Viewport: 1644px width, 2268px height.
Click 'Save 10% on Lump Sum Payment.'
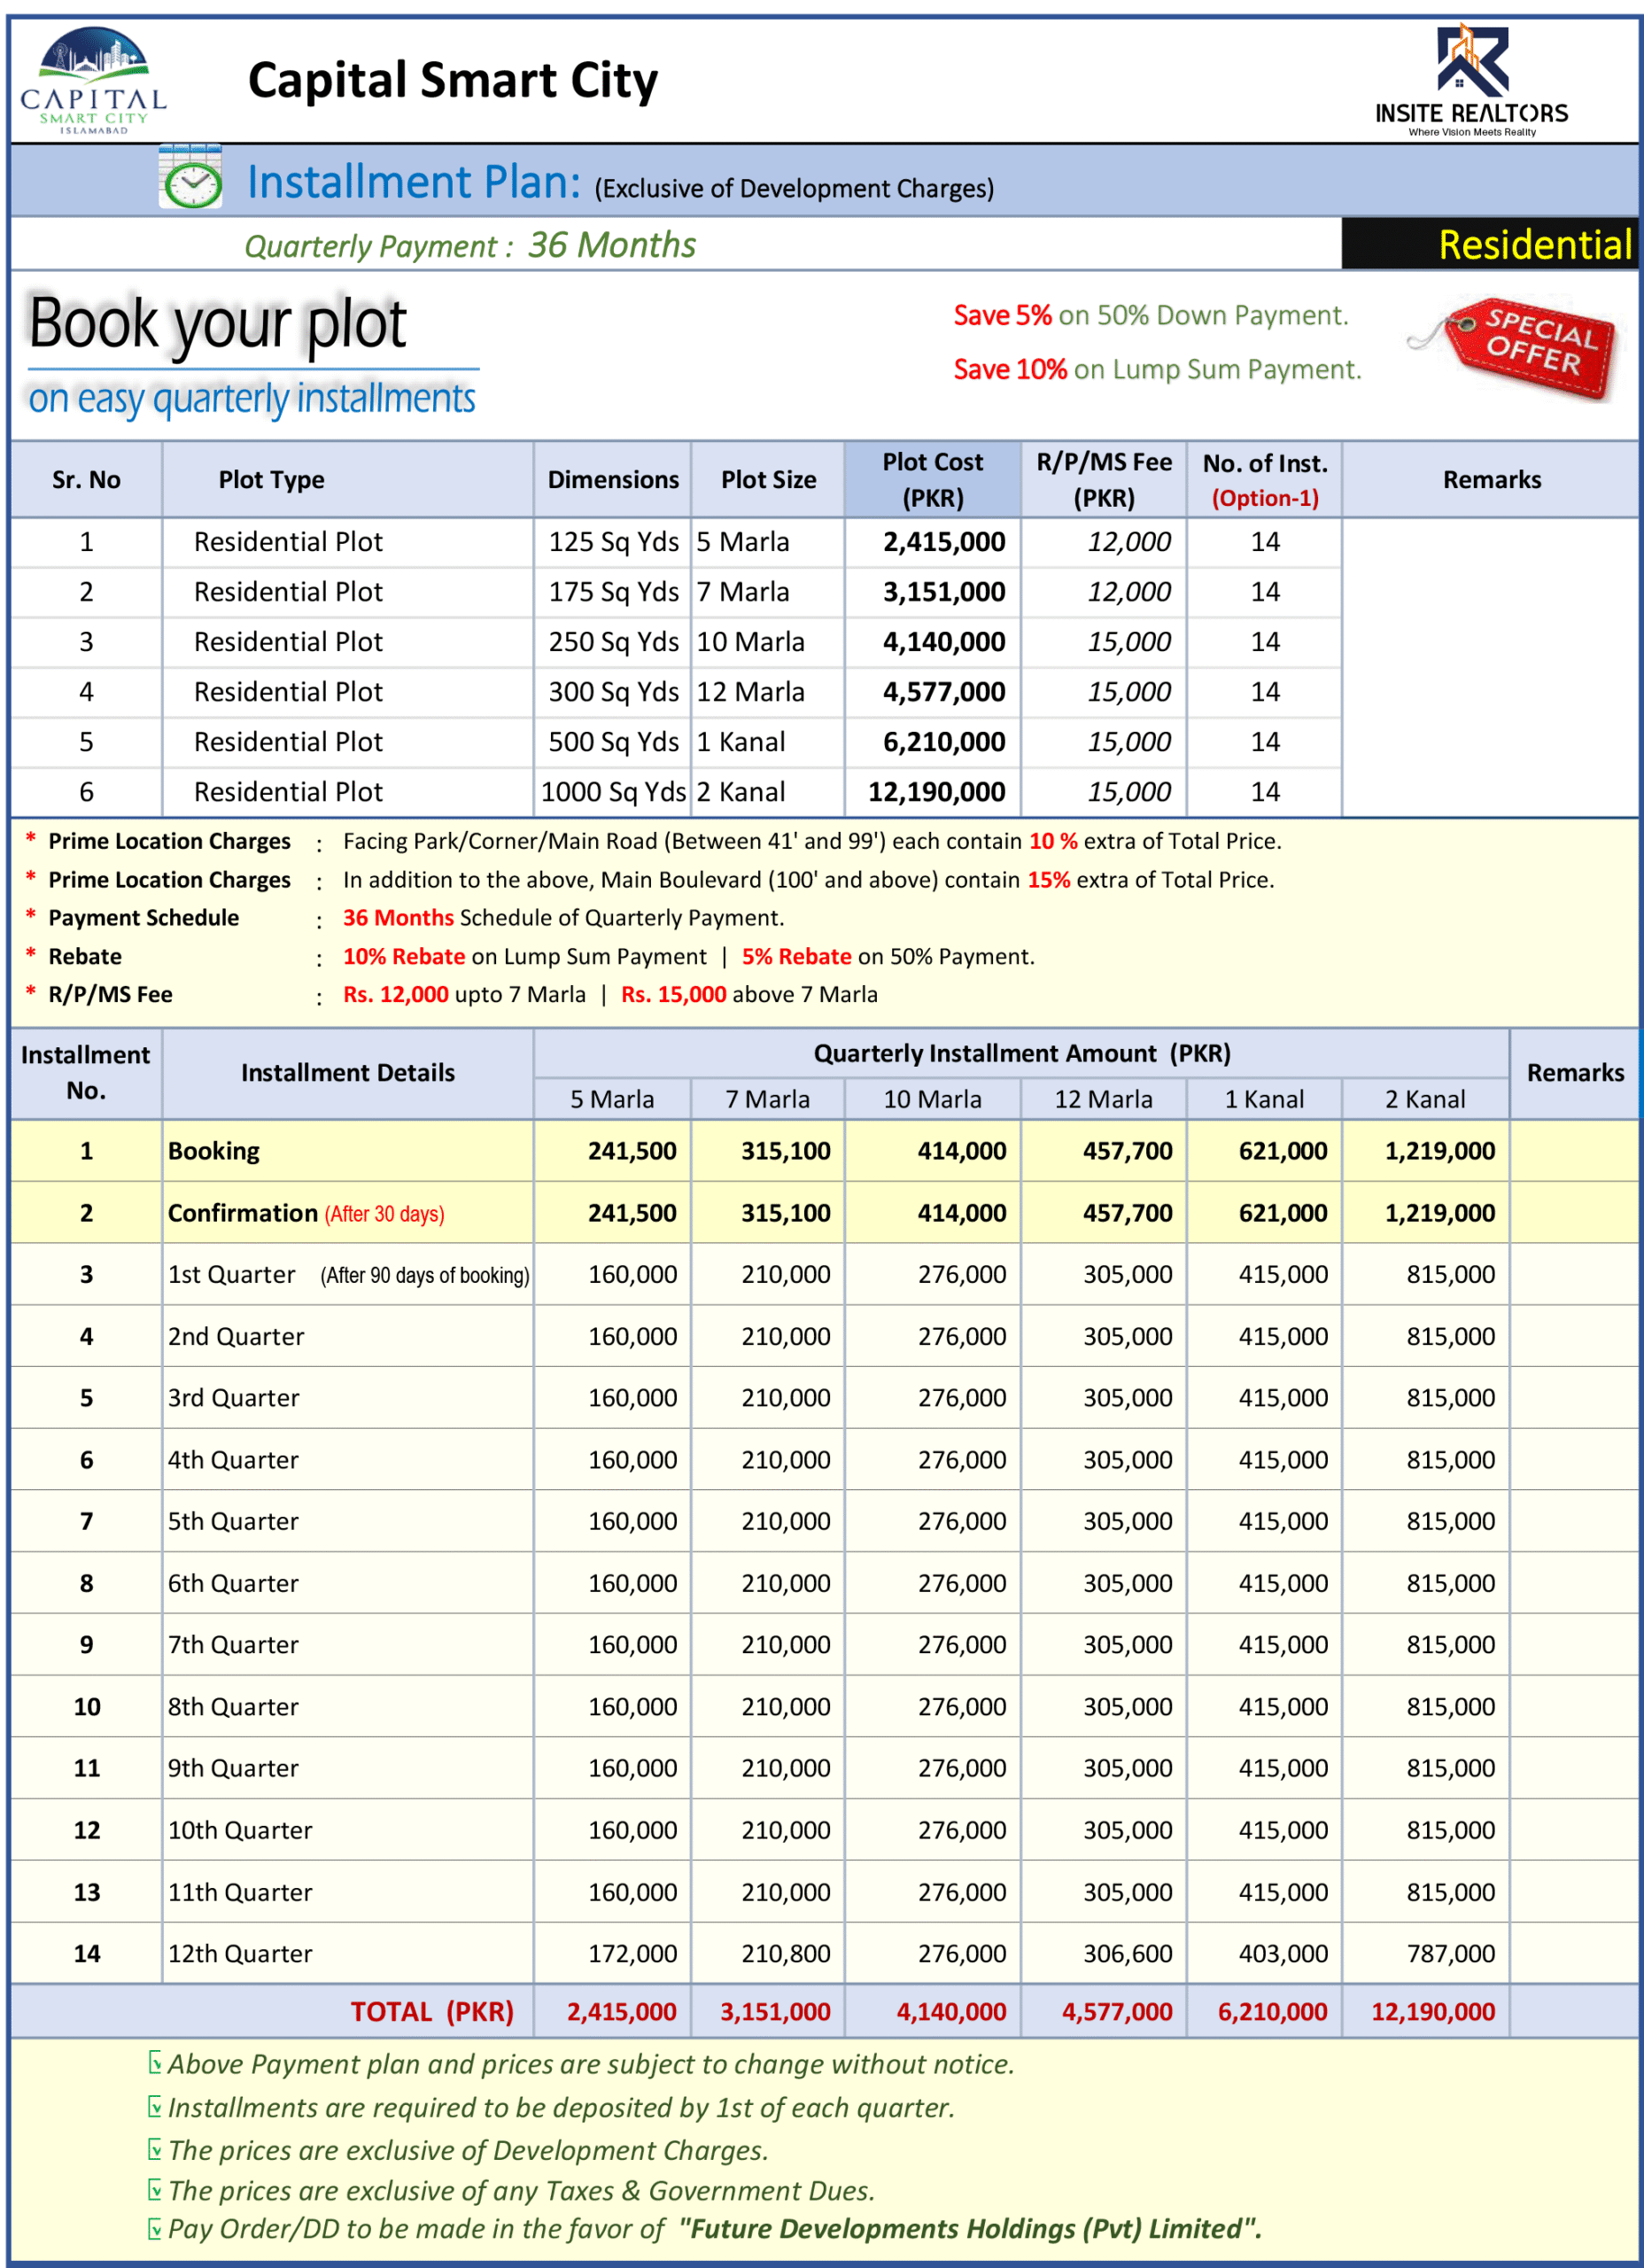pos(1157,370)
